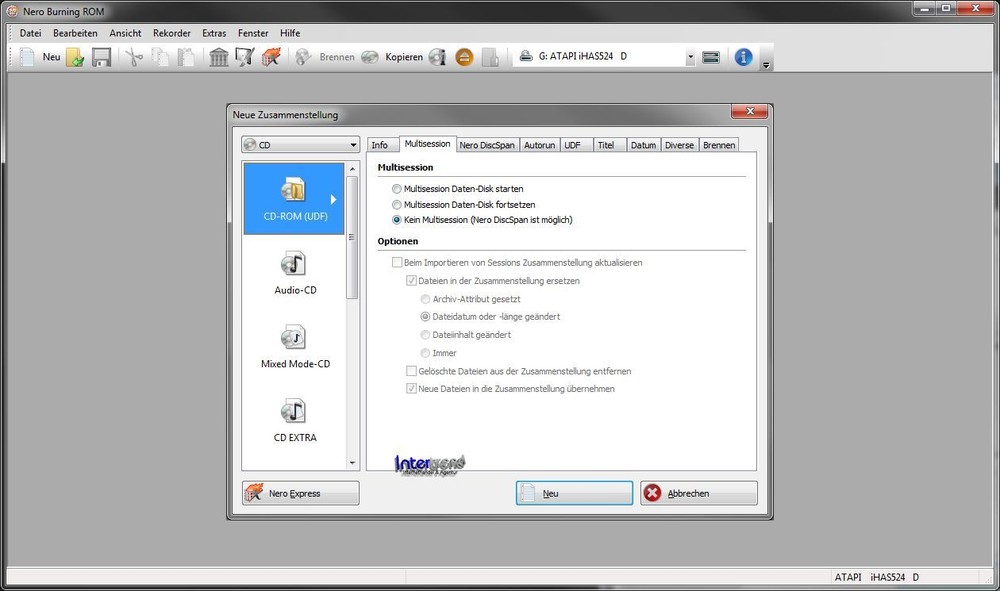Launch Nero Express via its button

(x=299, y=492)
